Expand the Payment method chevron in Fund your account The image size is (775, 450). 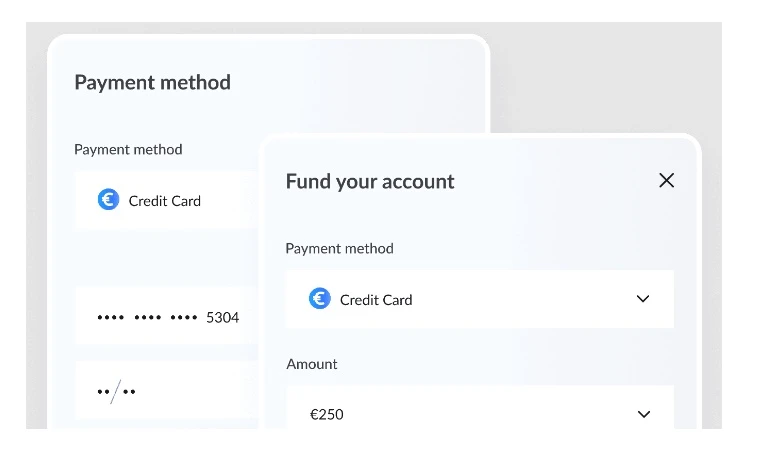643,299
